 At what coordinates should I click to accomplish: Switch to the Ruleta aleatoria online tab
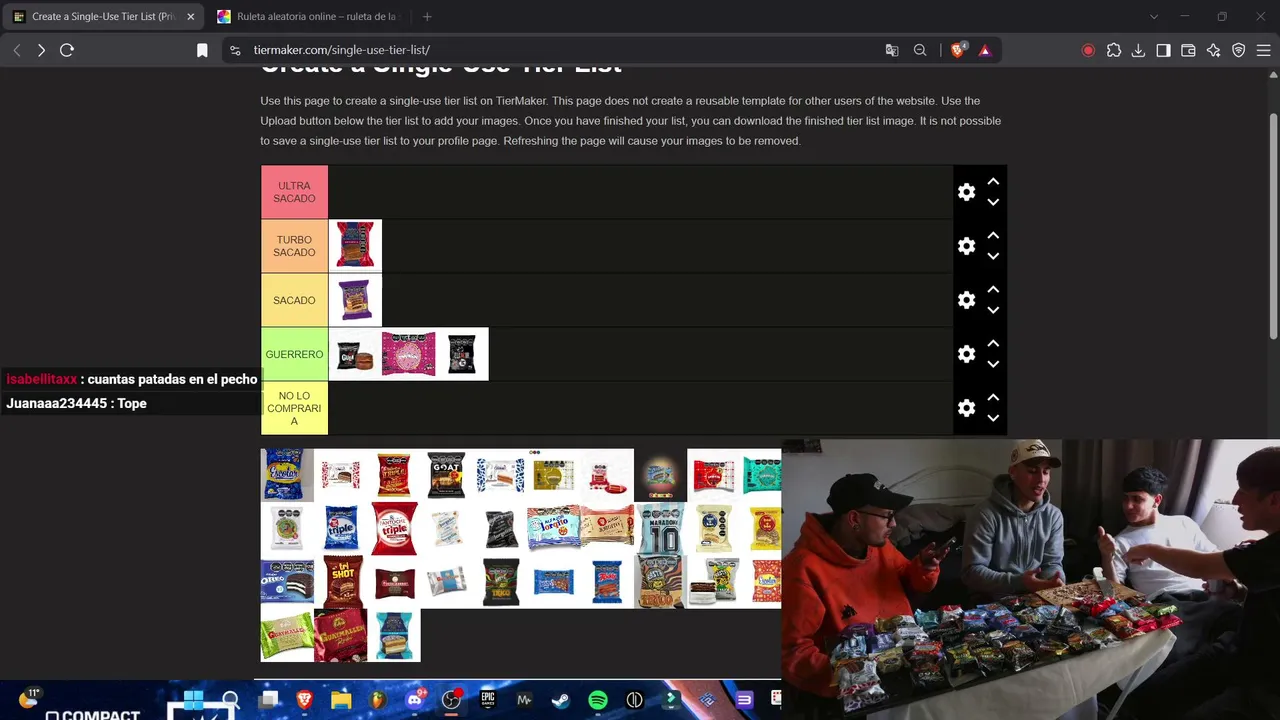click(309, 17)
